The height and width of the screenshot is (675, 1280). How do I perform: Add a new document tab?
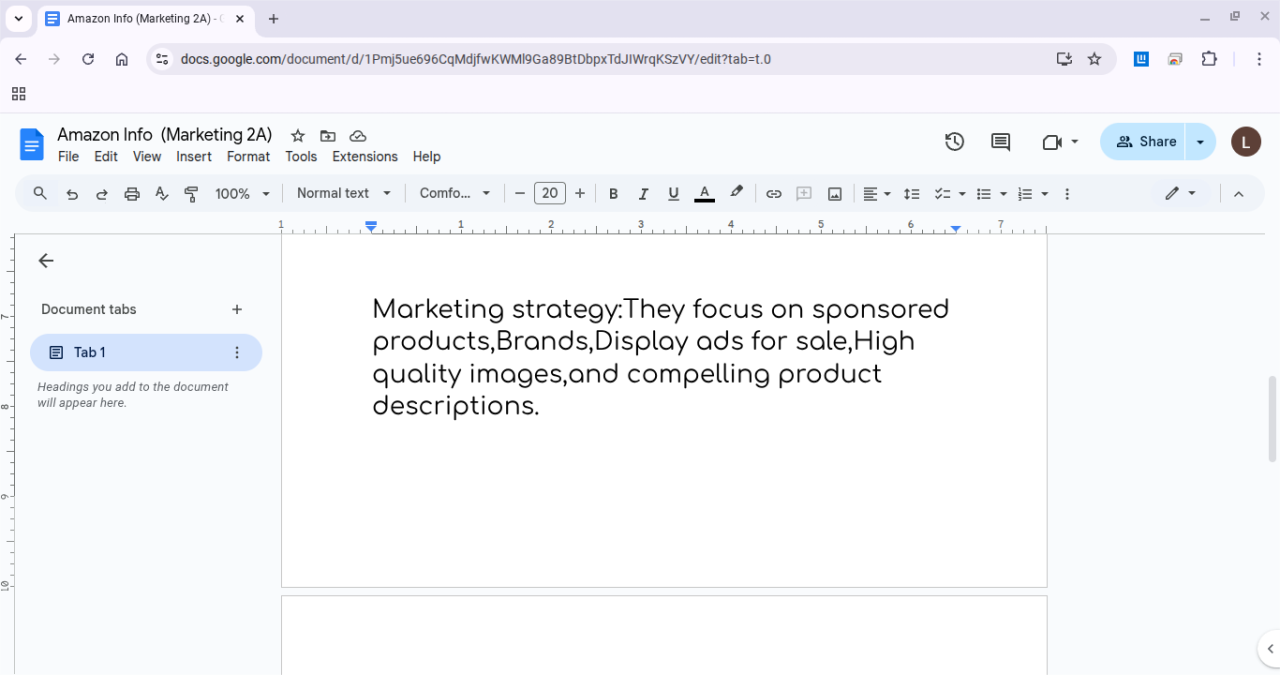coord(237,310)
